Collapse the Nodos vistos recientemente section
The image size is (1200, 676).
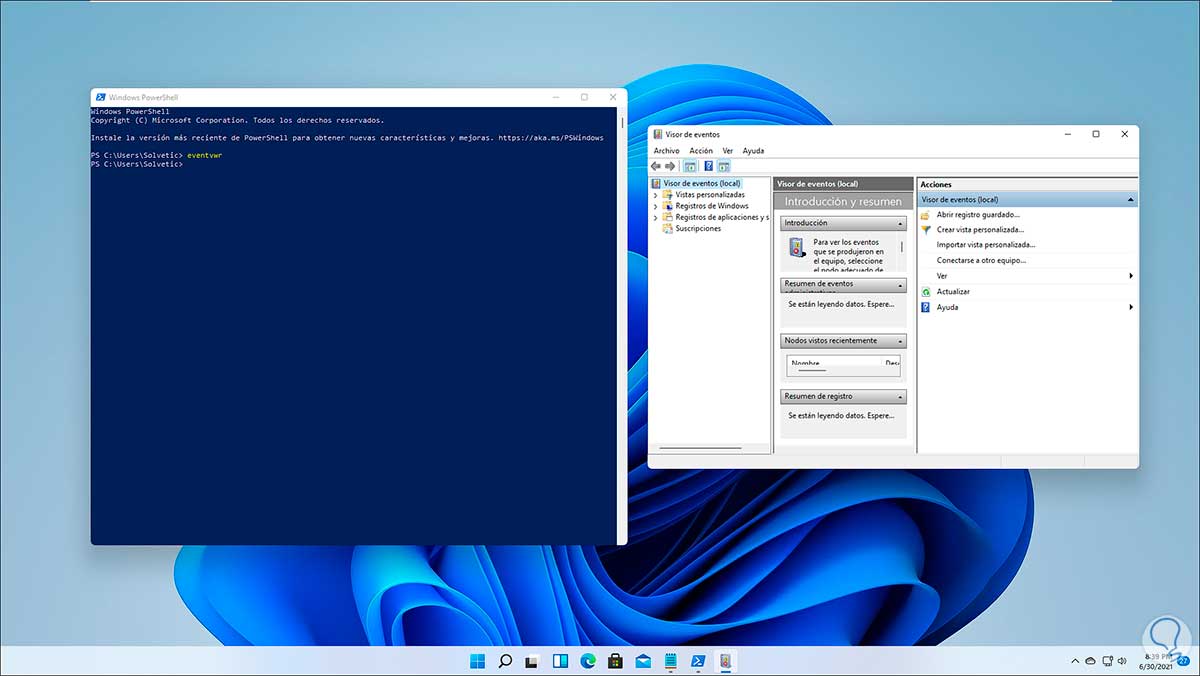[x=900, y=341]
